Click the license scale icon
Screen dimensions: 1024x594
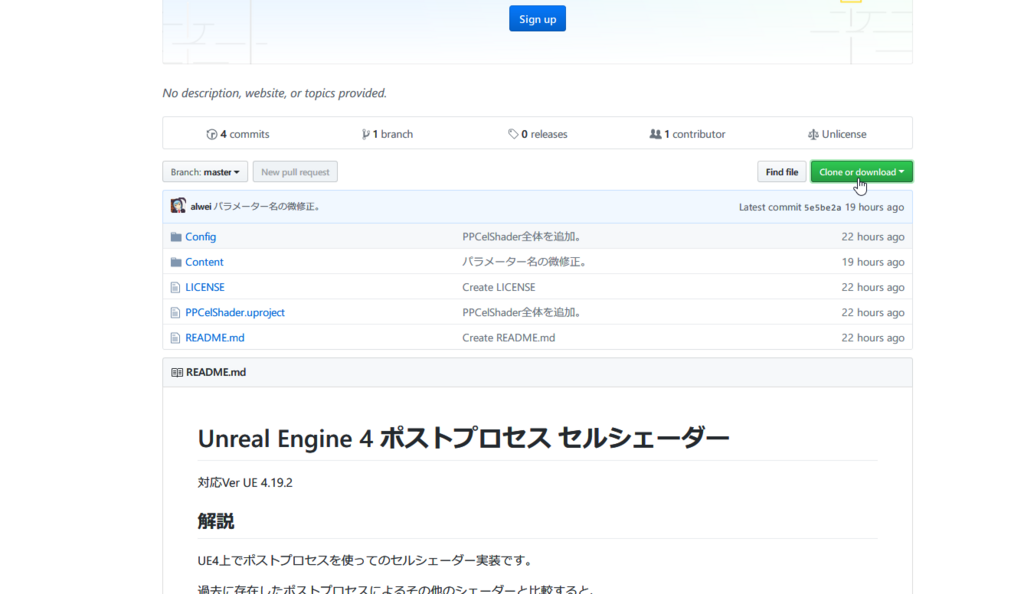(813, 134)
